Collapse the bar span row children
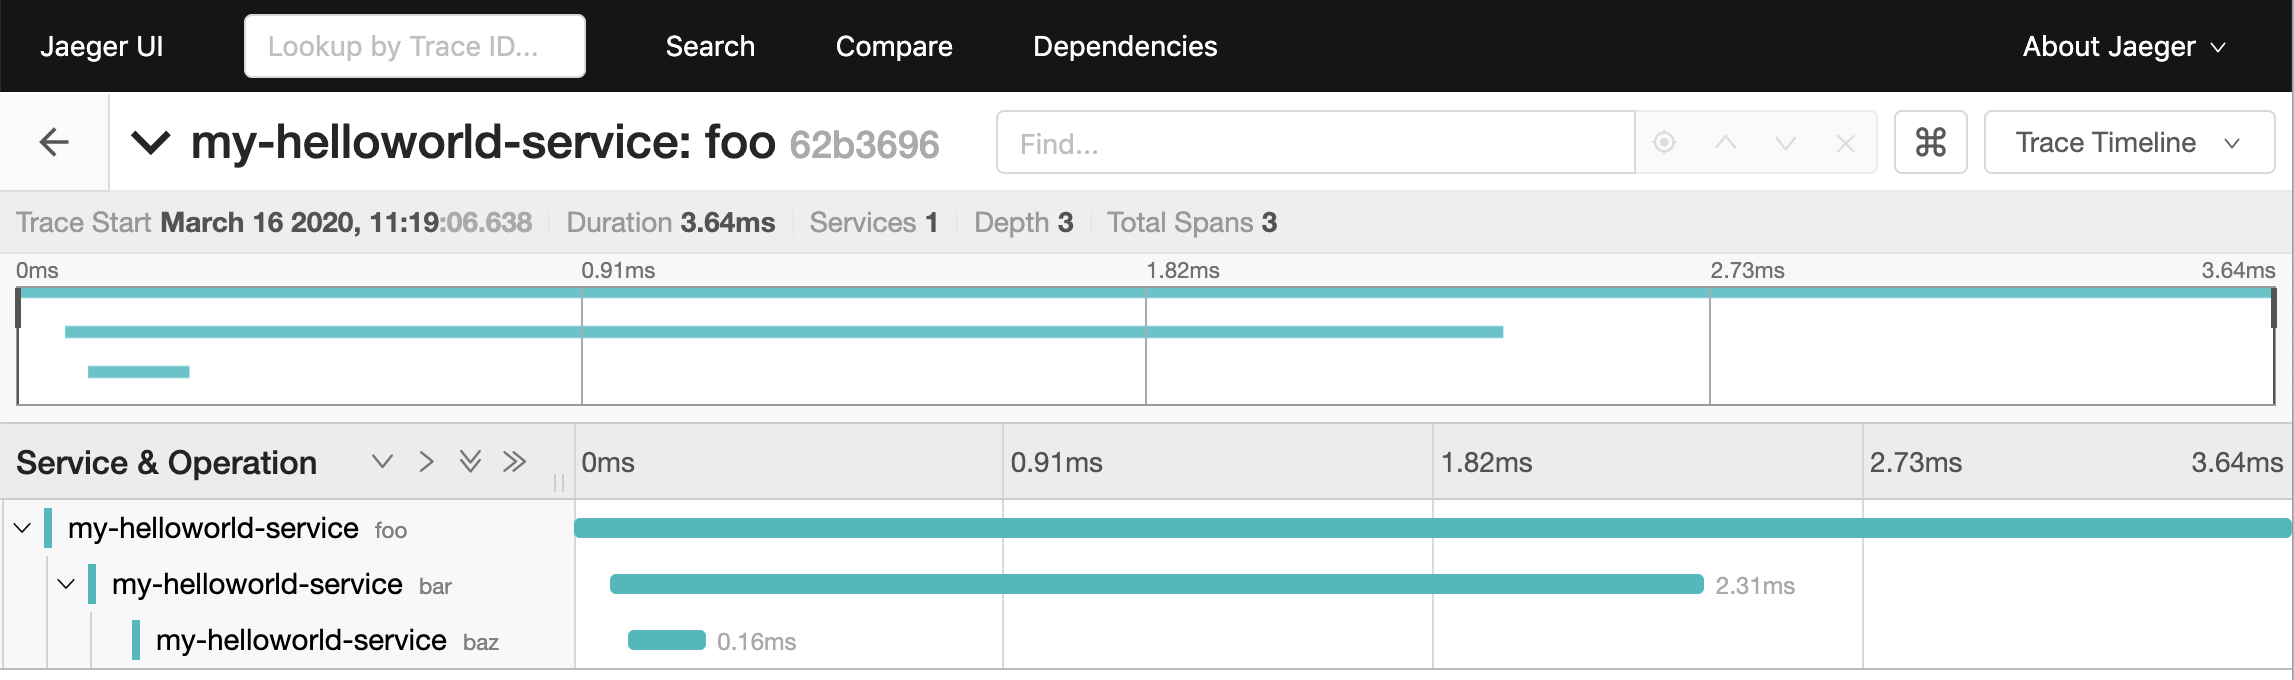Screen dimensions: 2294x680 tap(66, 583)
